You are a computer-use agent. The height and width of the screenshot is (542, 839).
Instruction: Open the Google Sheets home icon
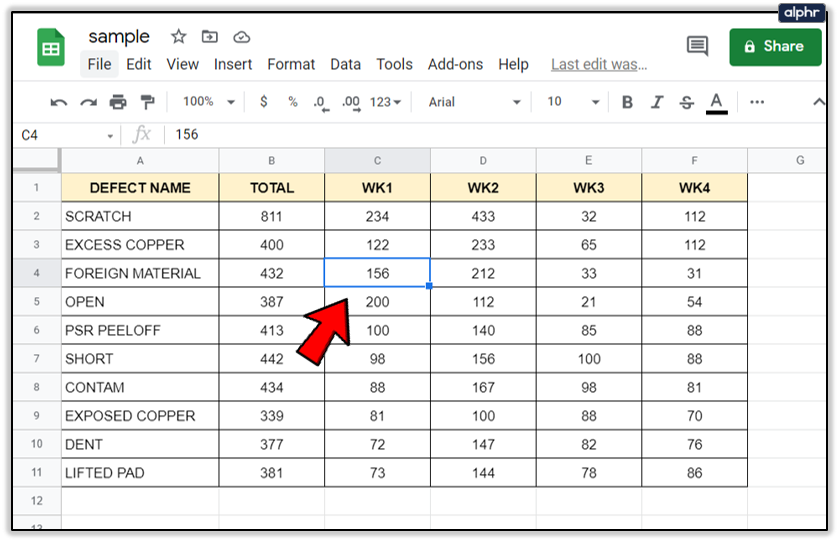51,47
